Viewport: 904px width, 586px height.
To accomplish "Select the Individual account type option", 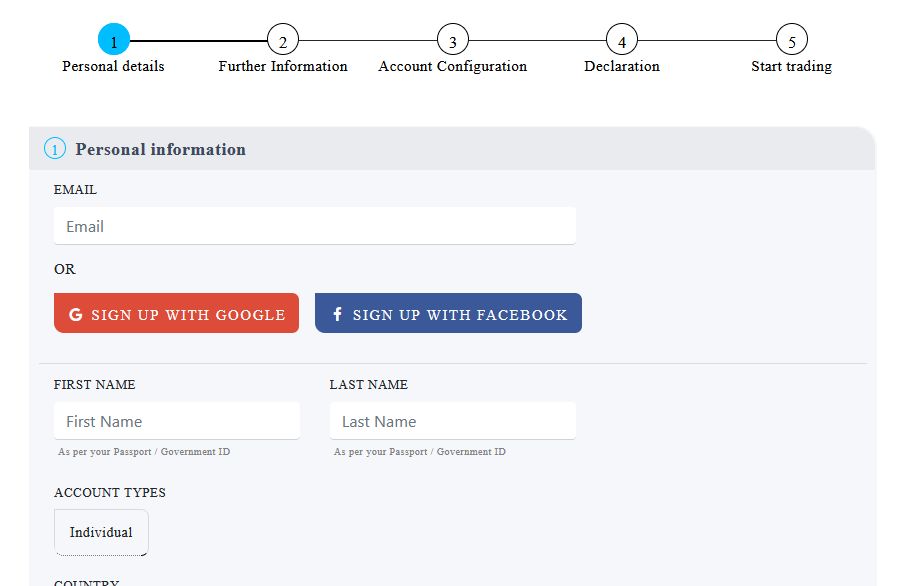I will pyautogui.click(x=101, y=532).
